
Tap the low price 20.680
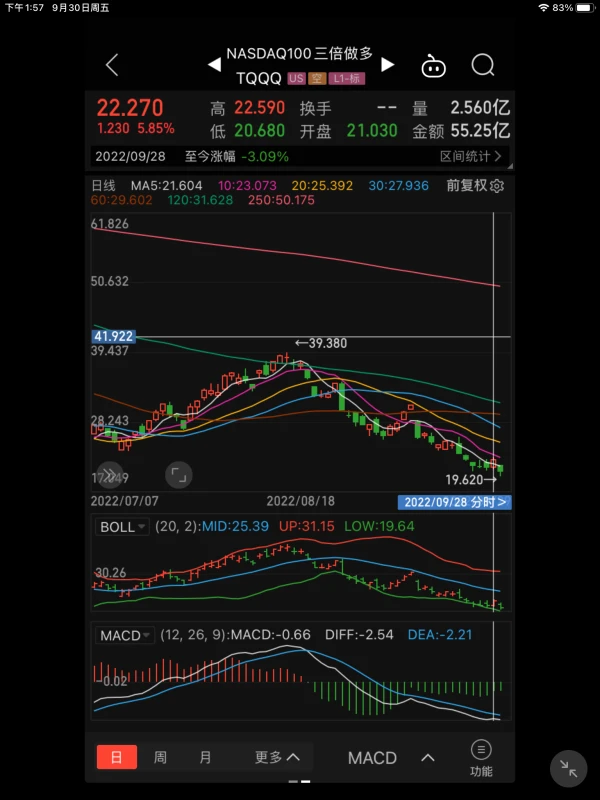(x=259, y=131)
